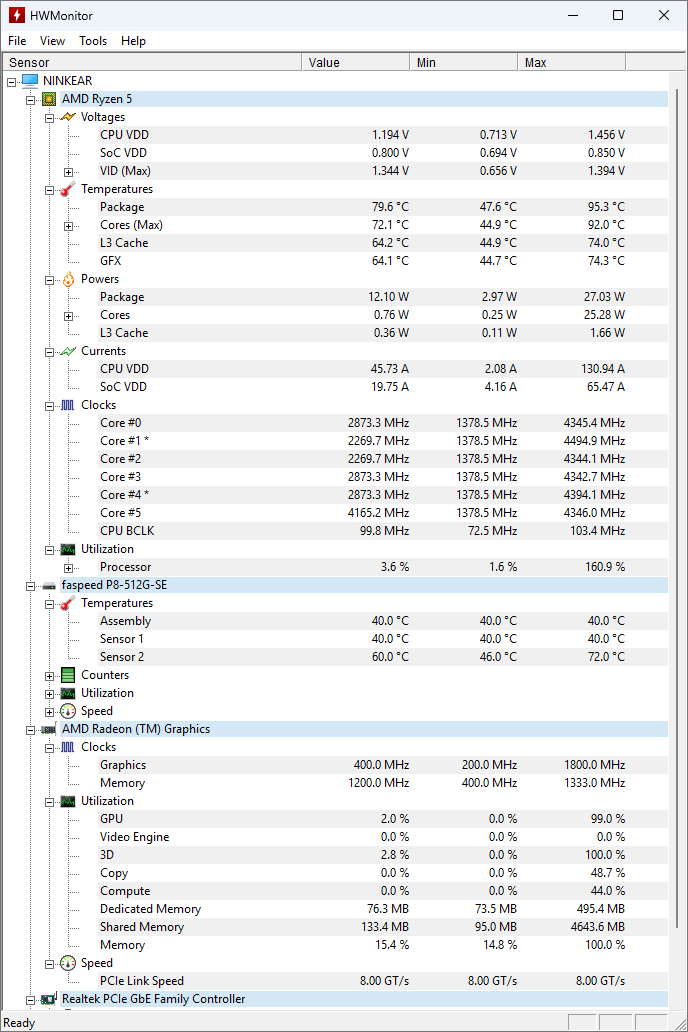
Task: Expand the VID (Max) voltage node
Action: tap(68, 171)
